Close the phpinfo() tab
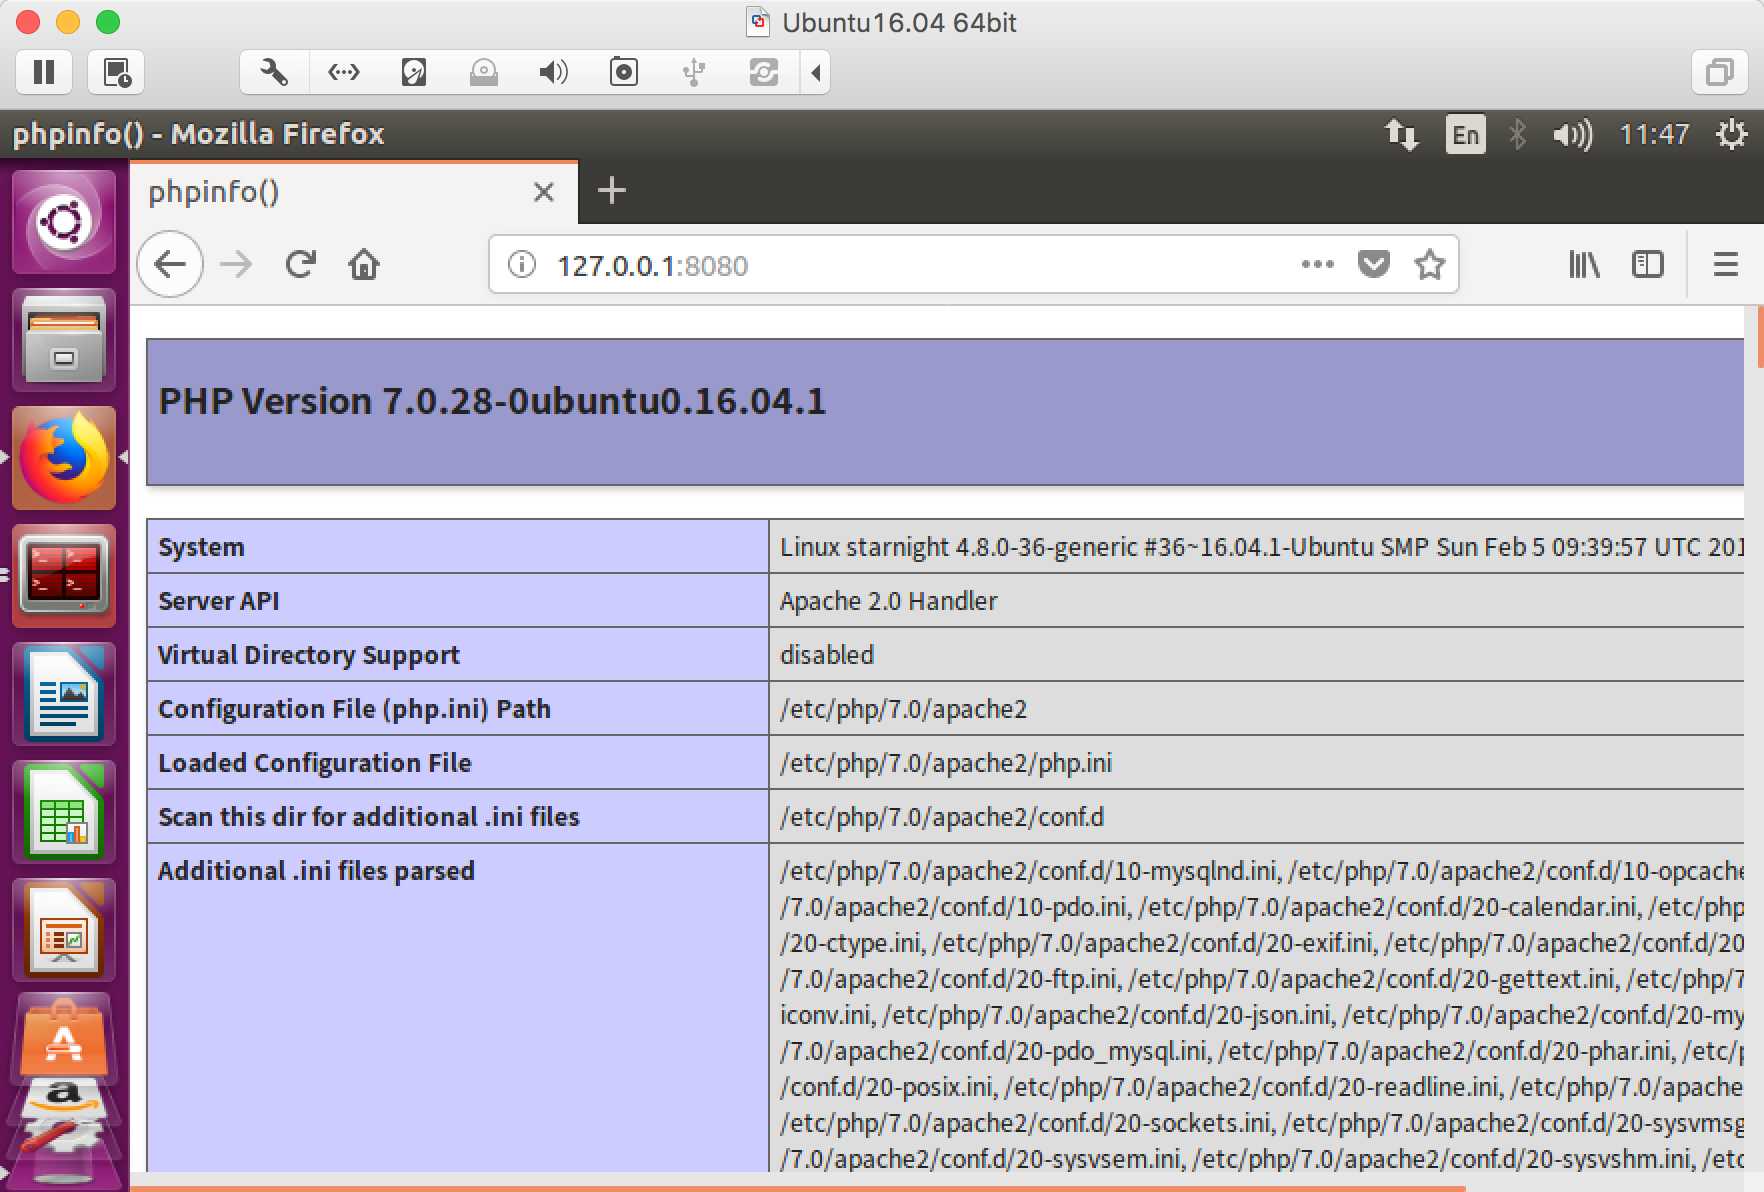 click(544, 191)
